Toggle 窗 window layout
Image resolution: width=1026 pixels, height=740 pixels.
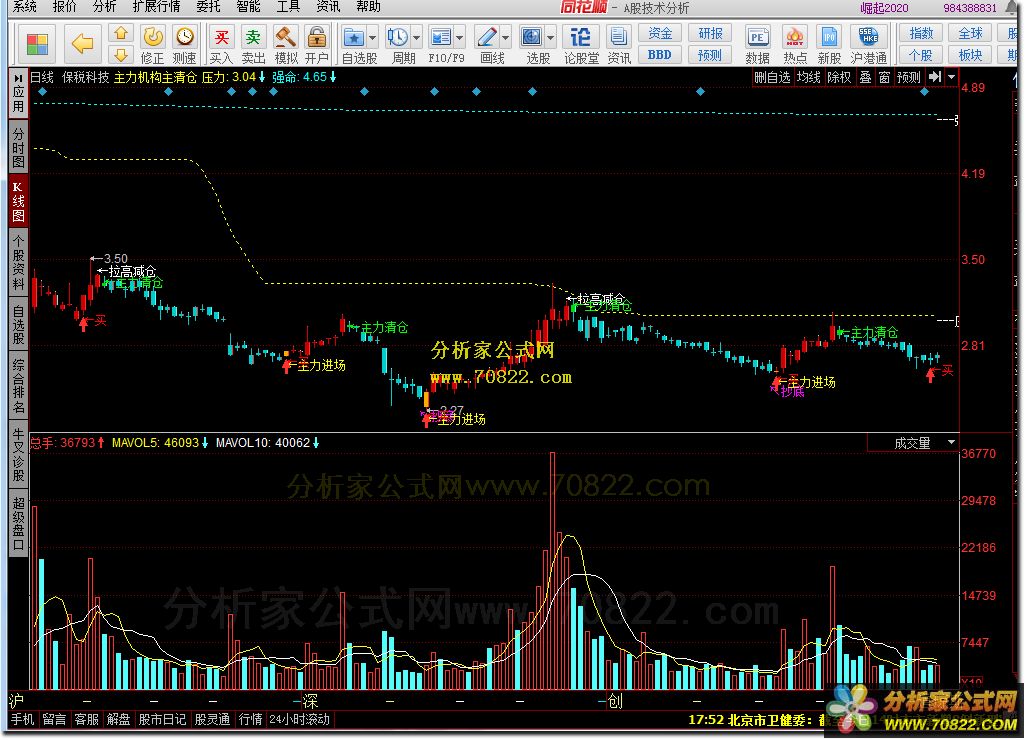(x=884, y=77)
